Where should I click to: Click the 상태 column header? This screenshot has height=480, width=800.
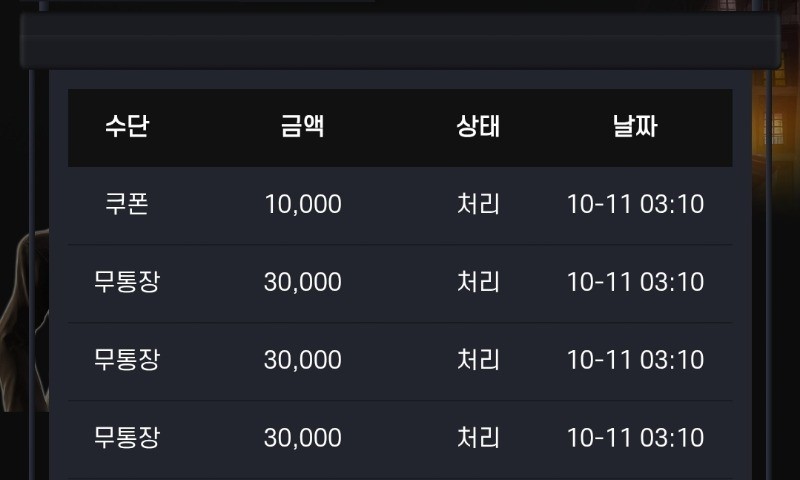[x=478, y=127]
